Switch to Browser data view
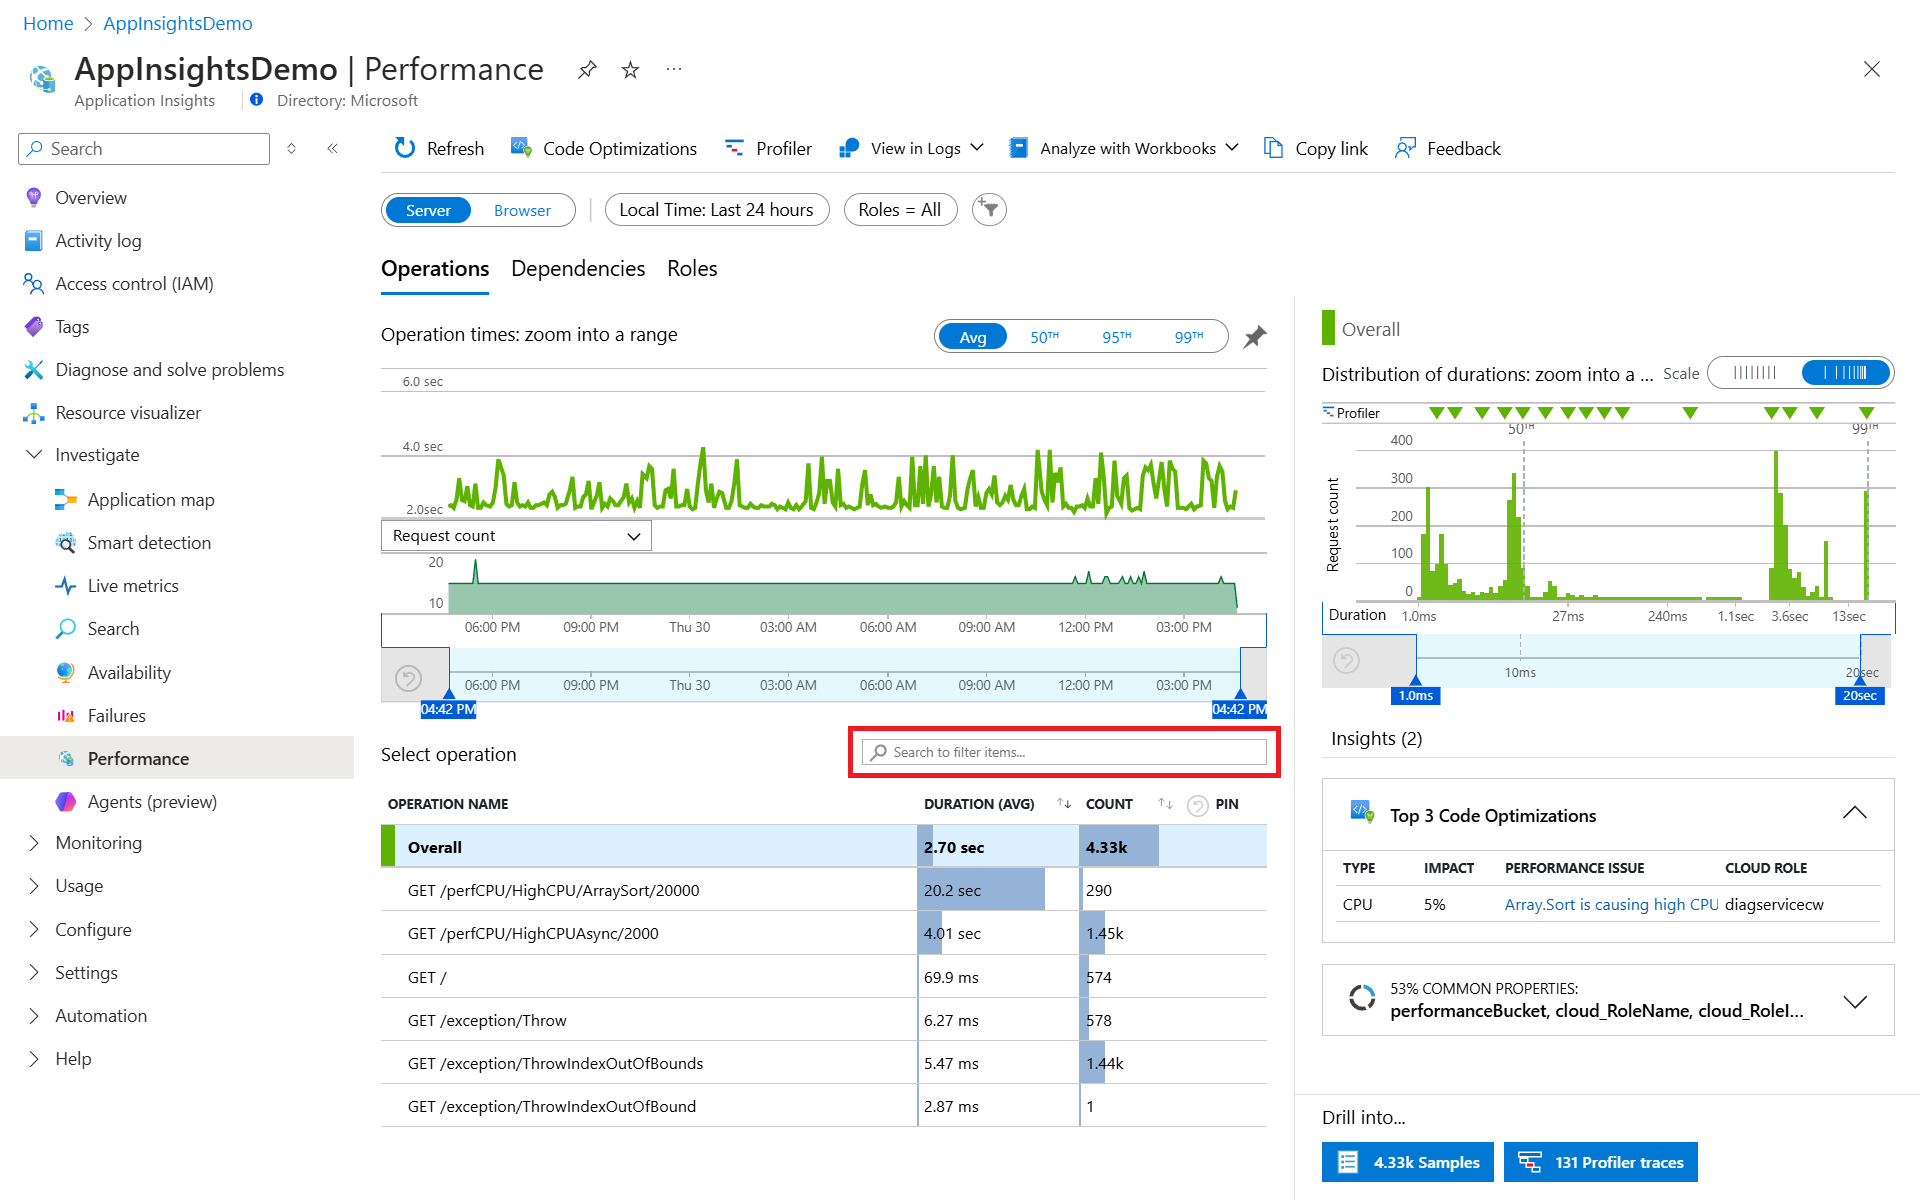1920x1200 pixels. [x=522, y=210]
